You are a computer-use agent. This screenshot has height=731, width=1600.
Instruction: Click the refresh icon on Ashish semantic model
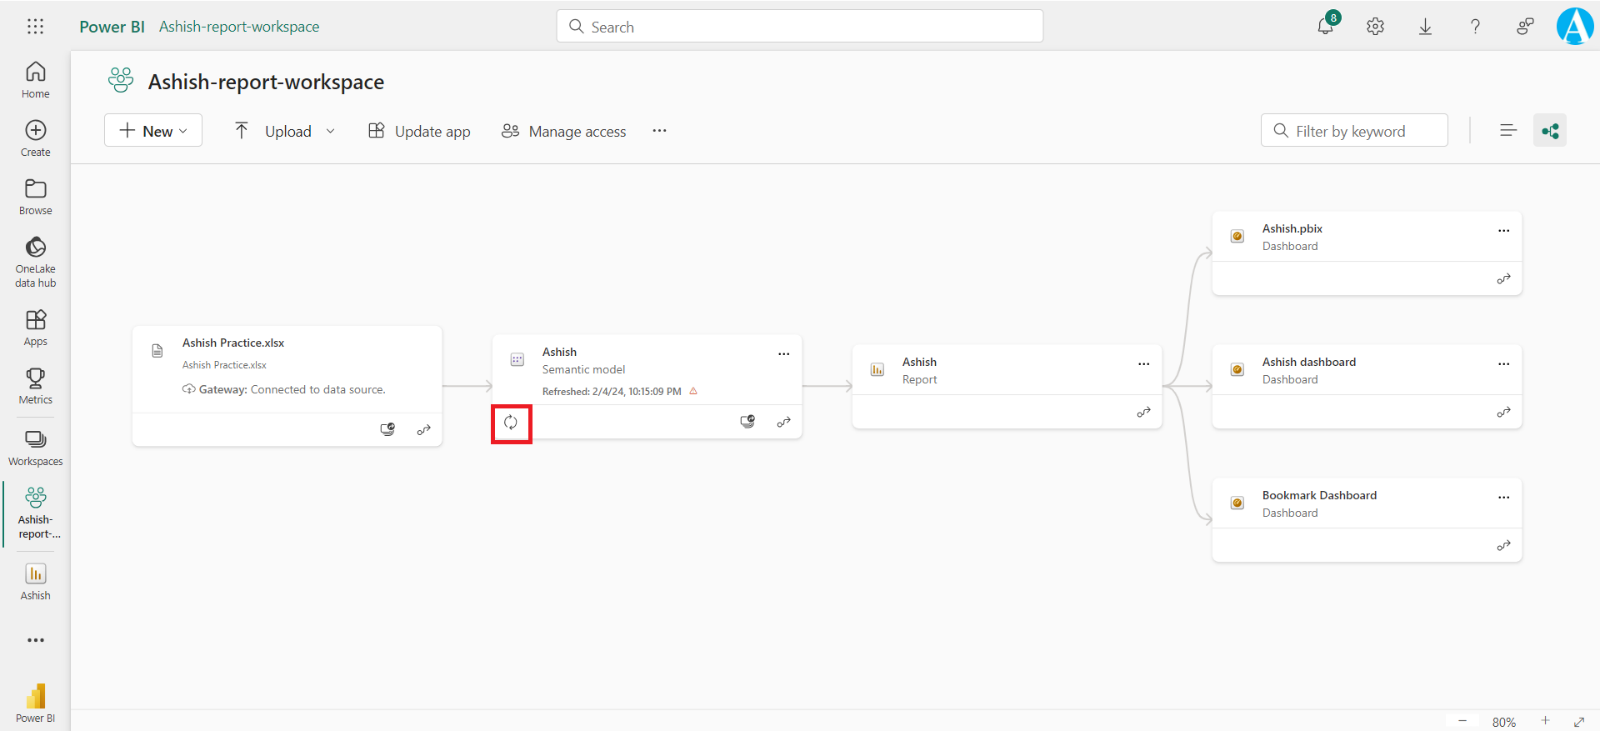click(x=511, y=423)
